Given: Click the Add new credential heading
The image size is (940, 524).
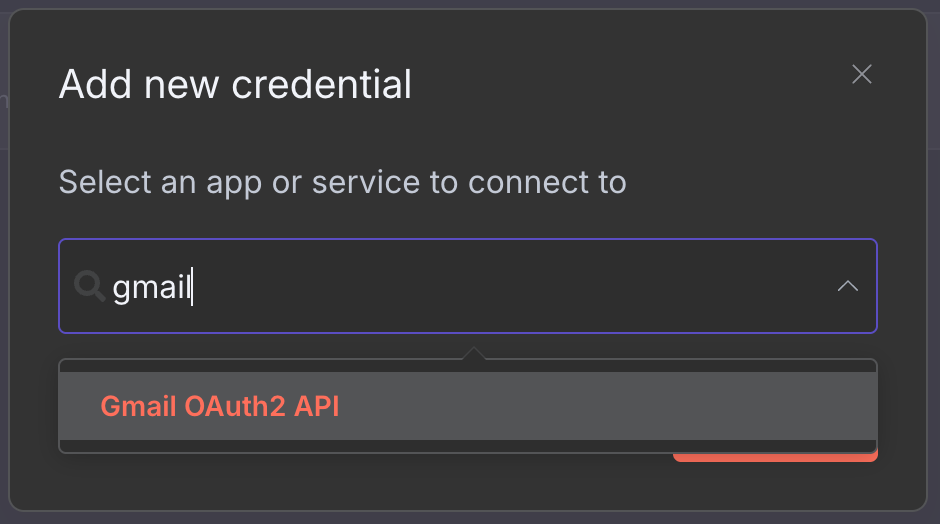Looking at the screenshot, I should tap(235, 84).
